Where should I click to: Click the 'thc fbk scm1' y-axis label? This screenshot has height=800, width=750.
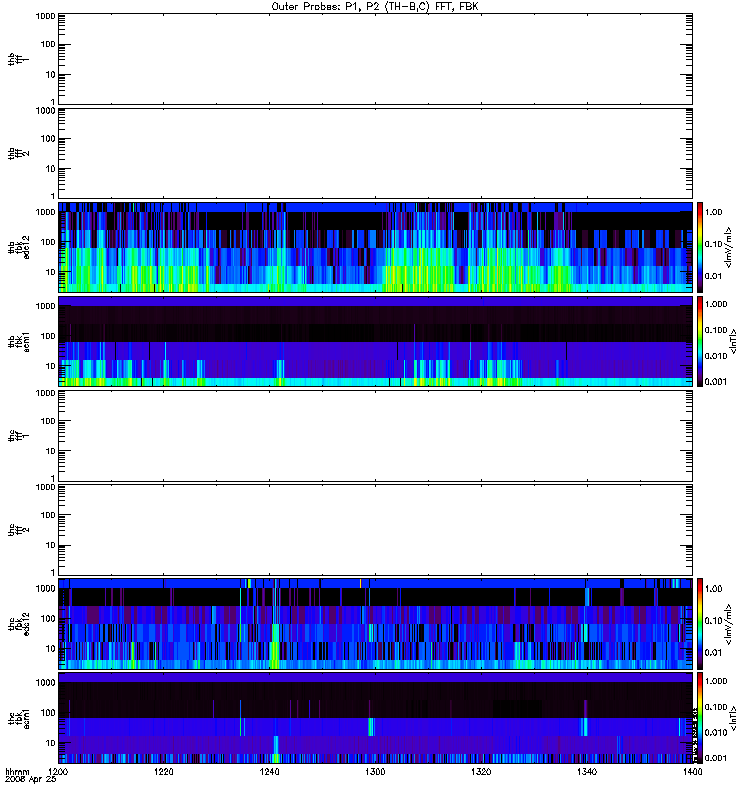pyautogui.click(x=18, y=718)
